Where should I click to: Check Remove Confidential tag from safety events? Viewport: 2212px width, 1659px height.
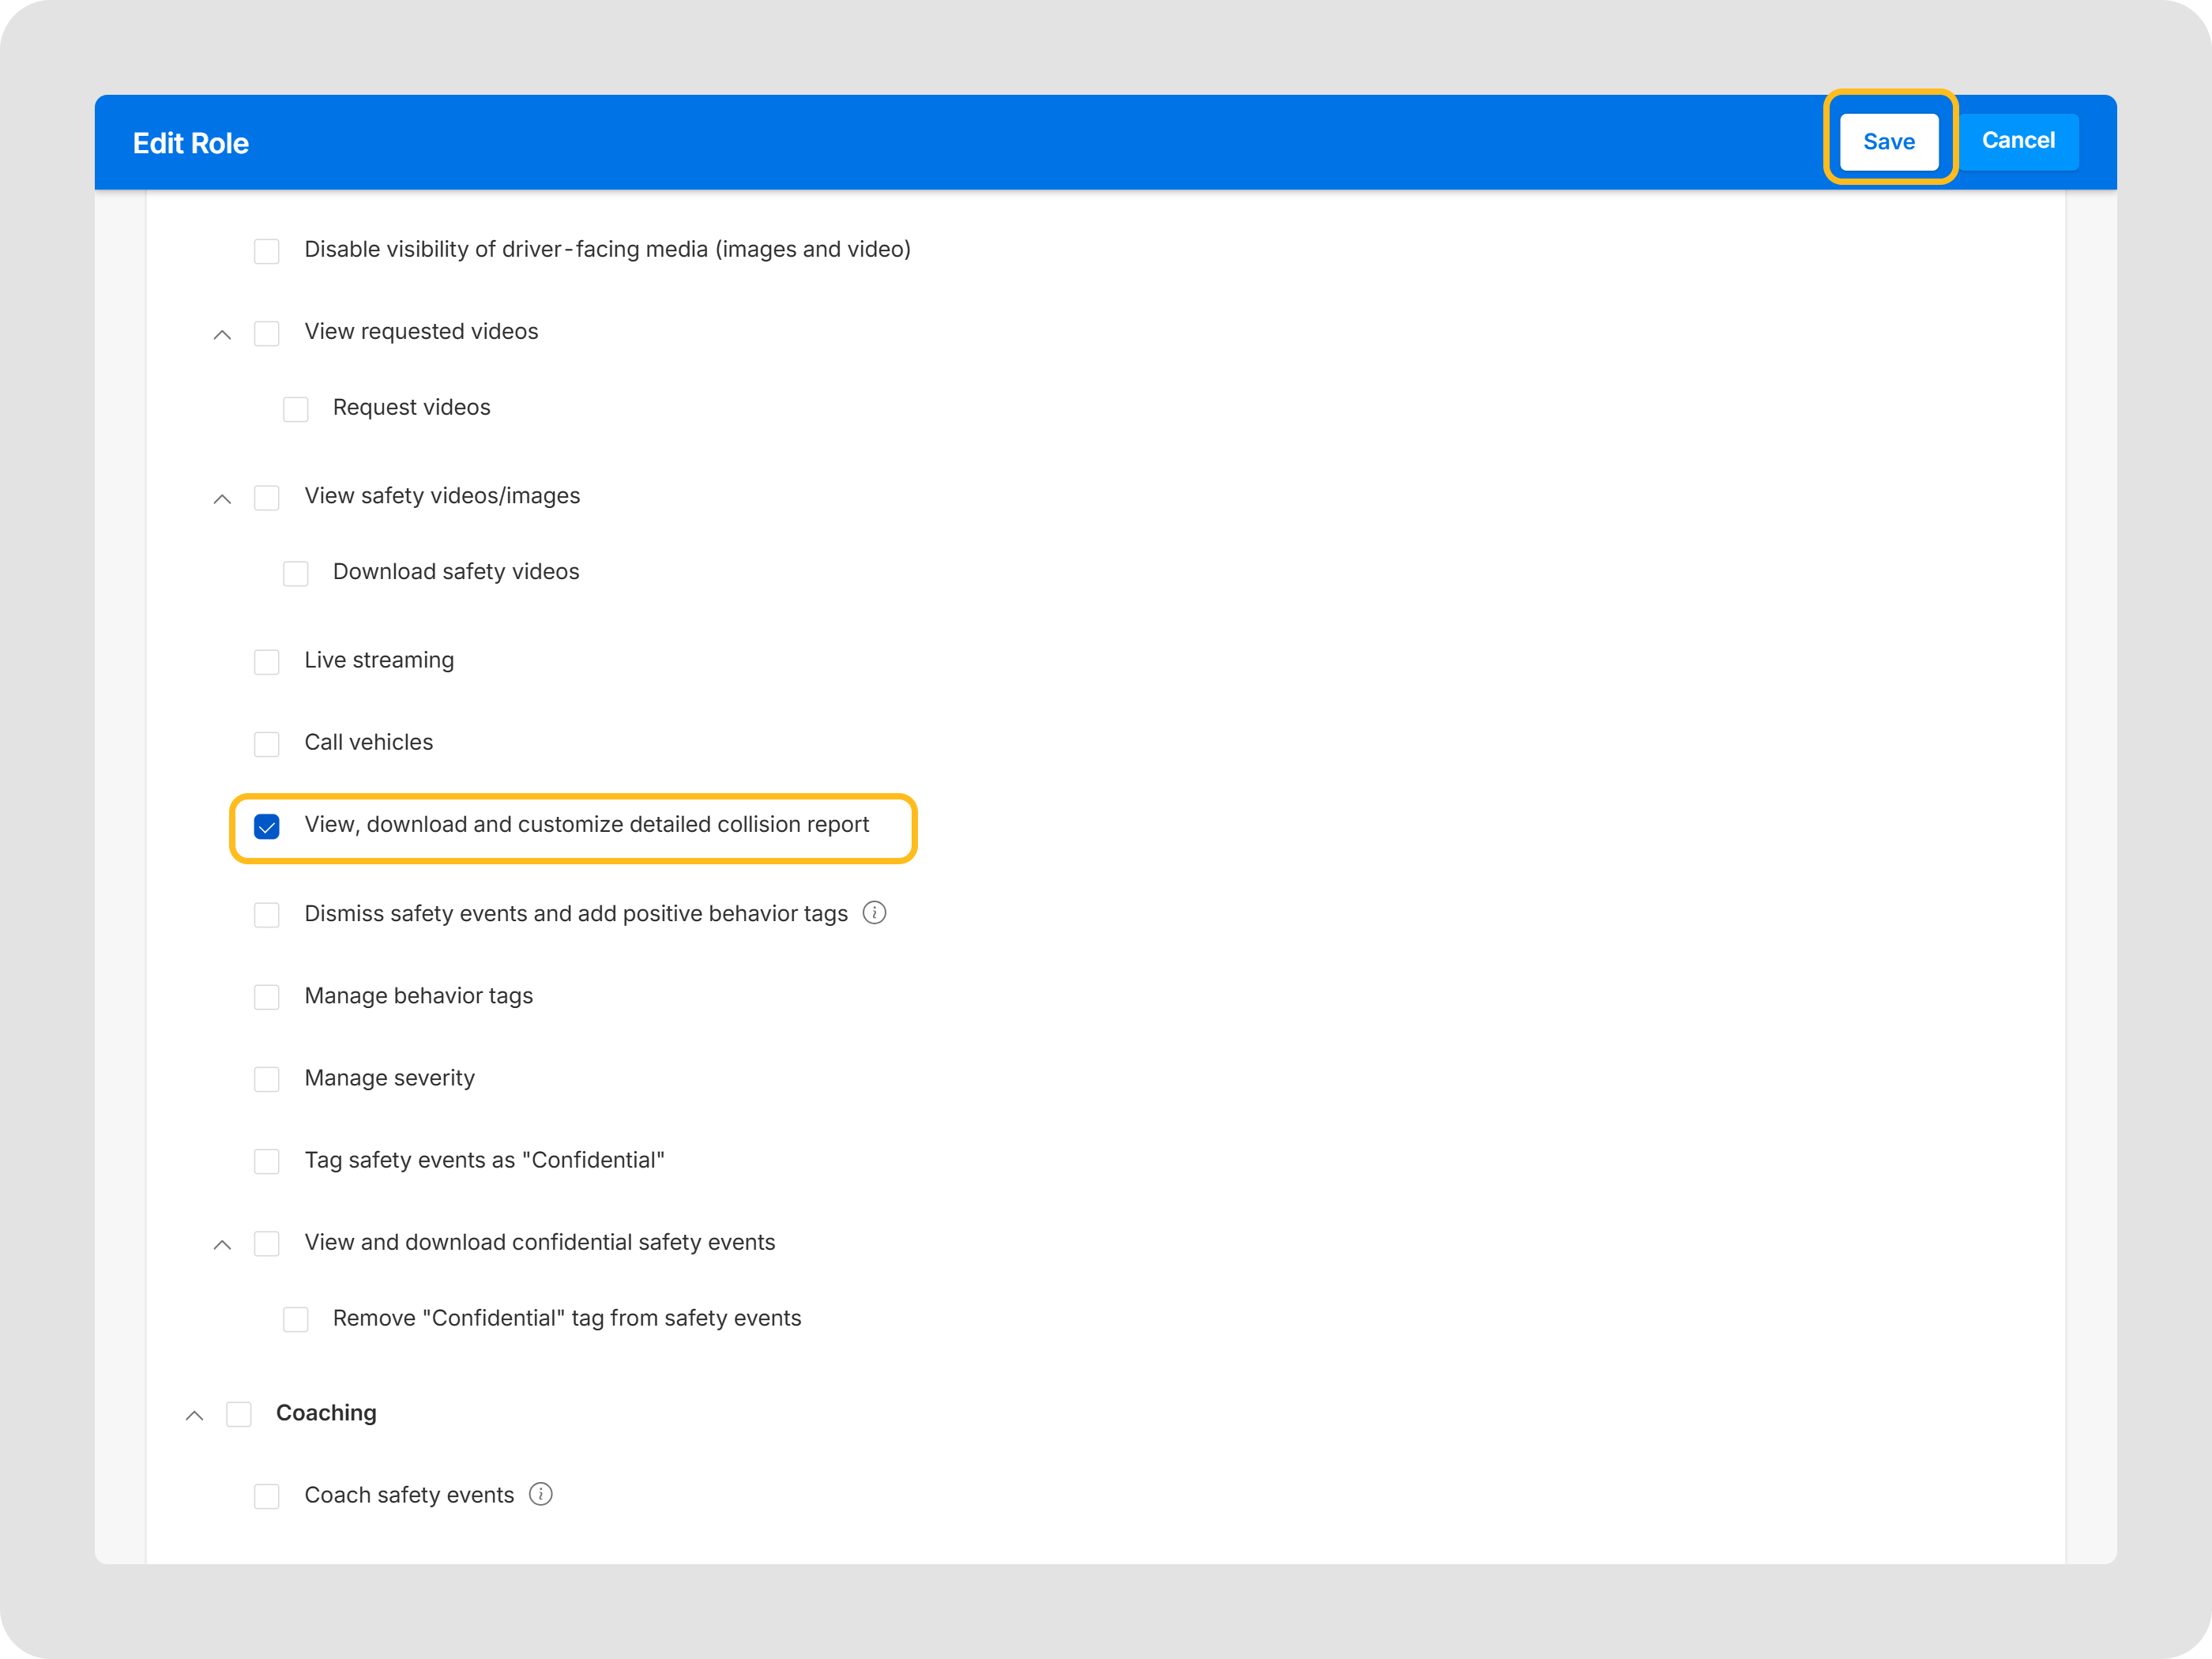(296, 1319)
